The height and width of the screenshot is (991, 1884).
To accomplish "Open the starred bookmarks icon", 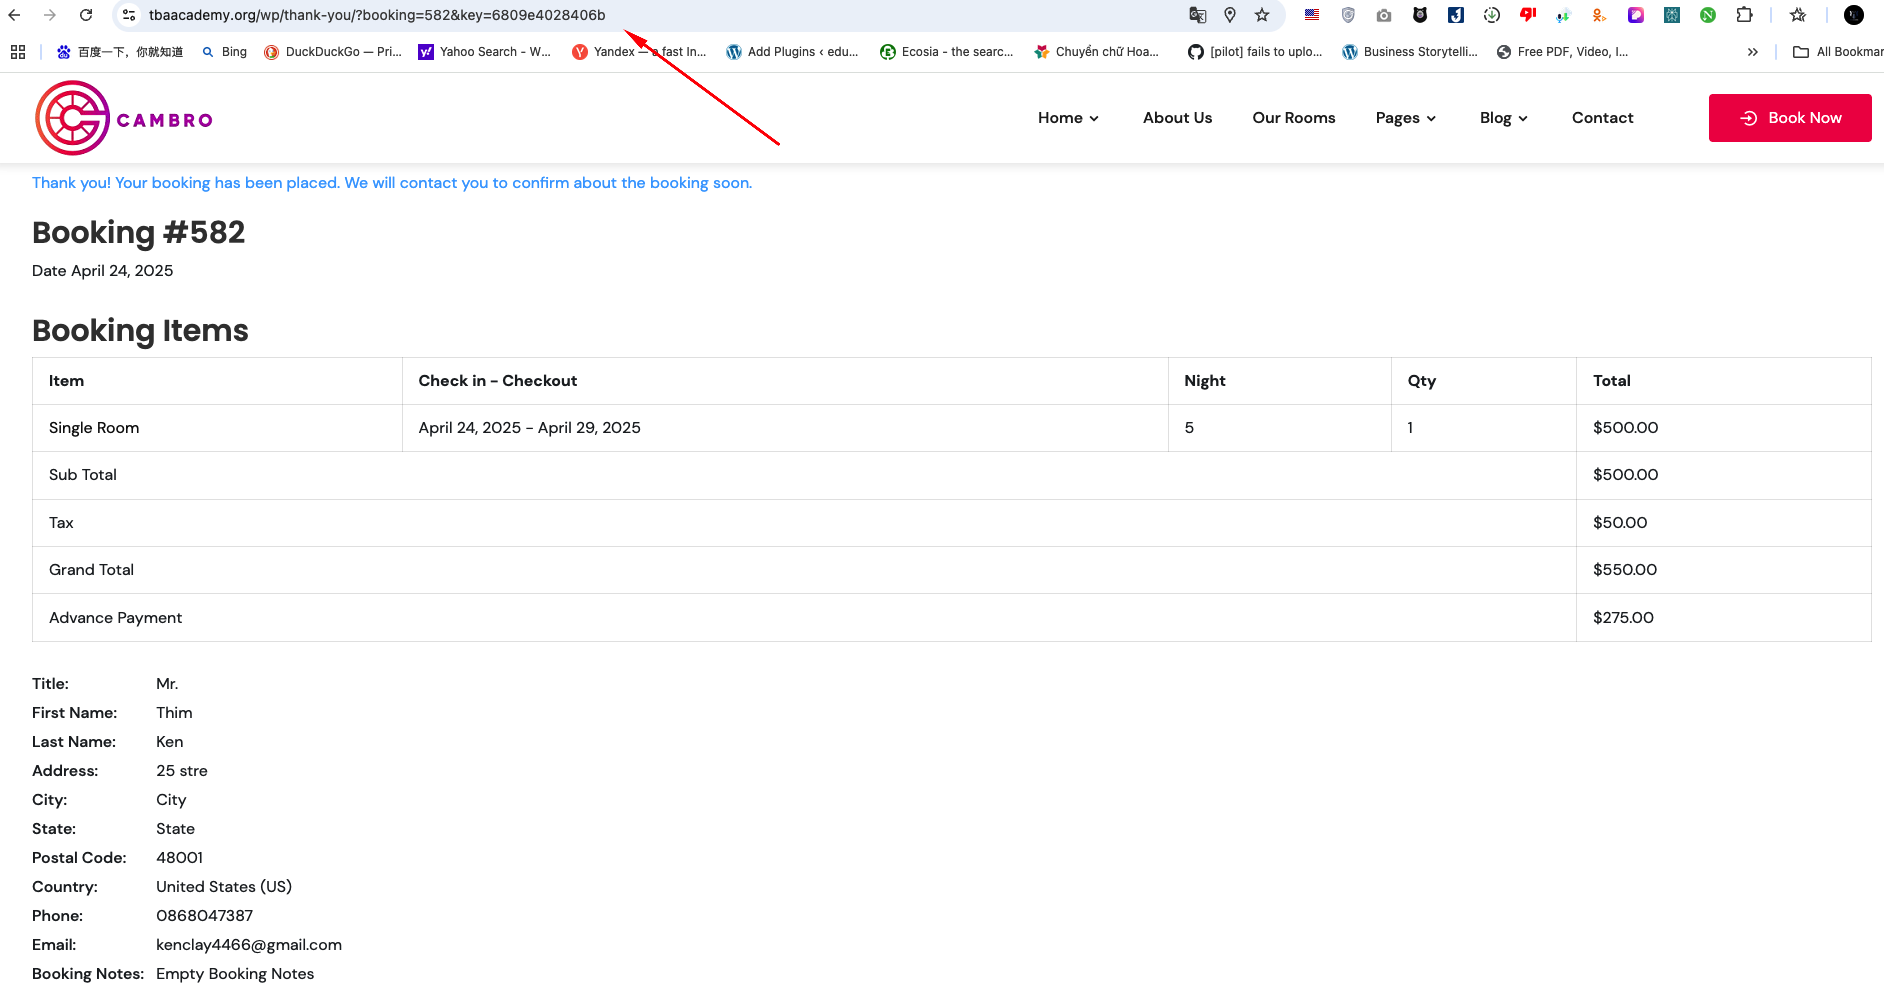I will point(1798,15).
